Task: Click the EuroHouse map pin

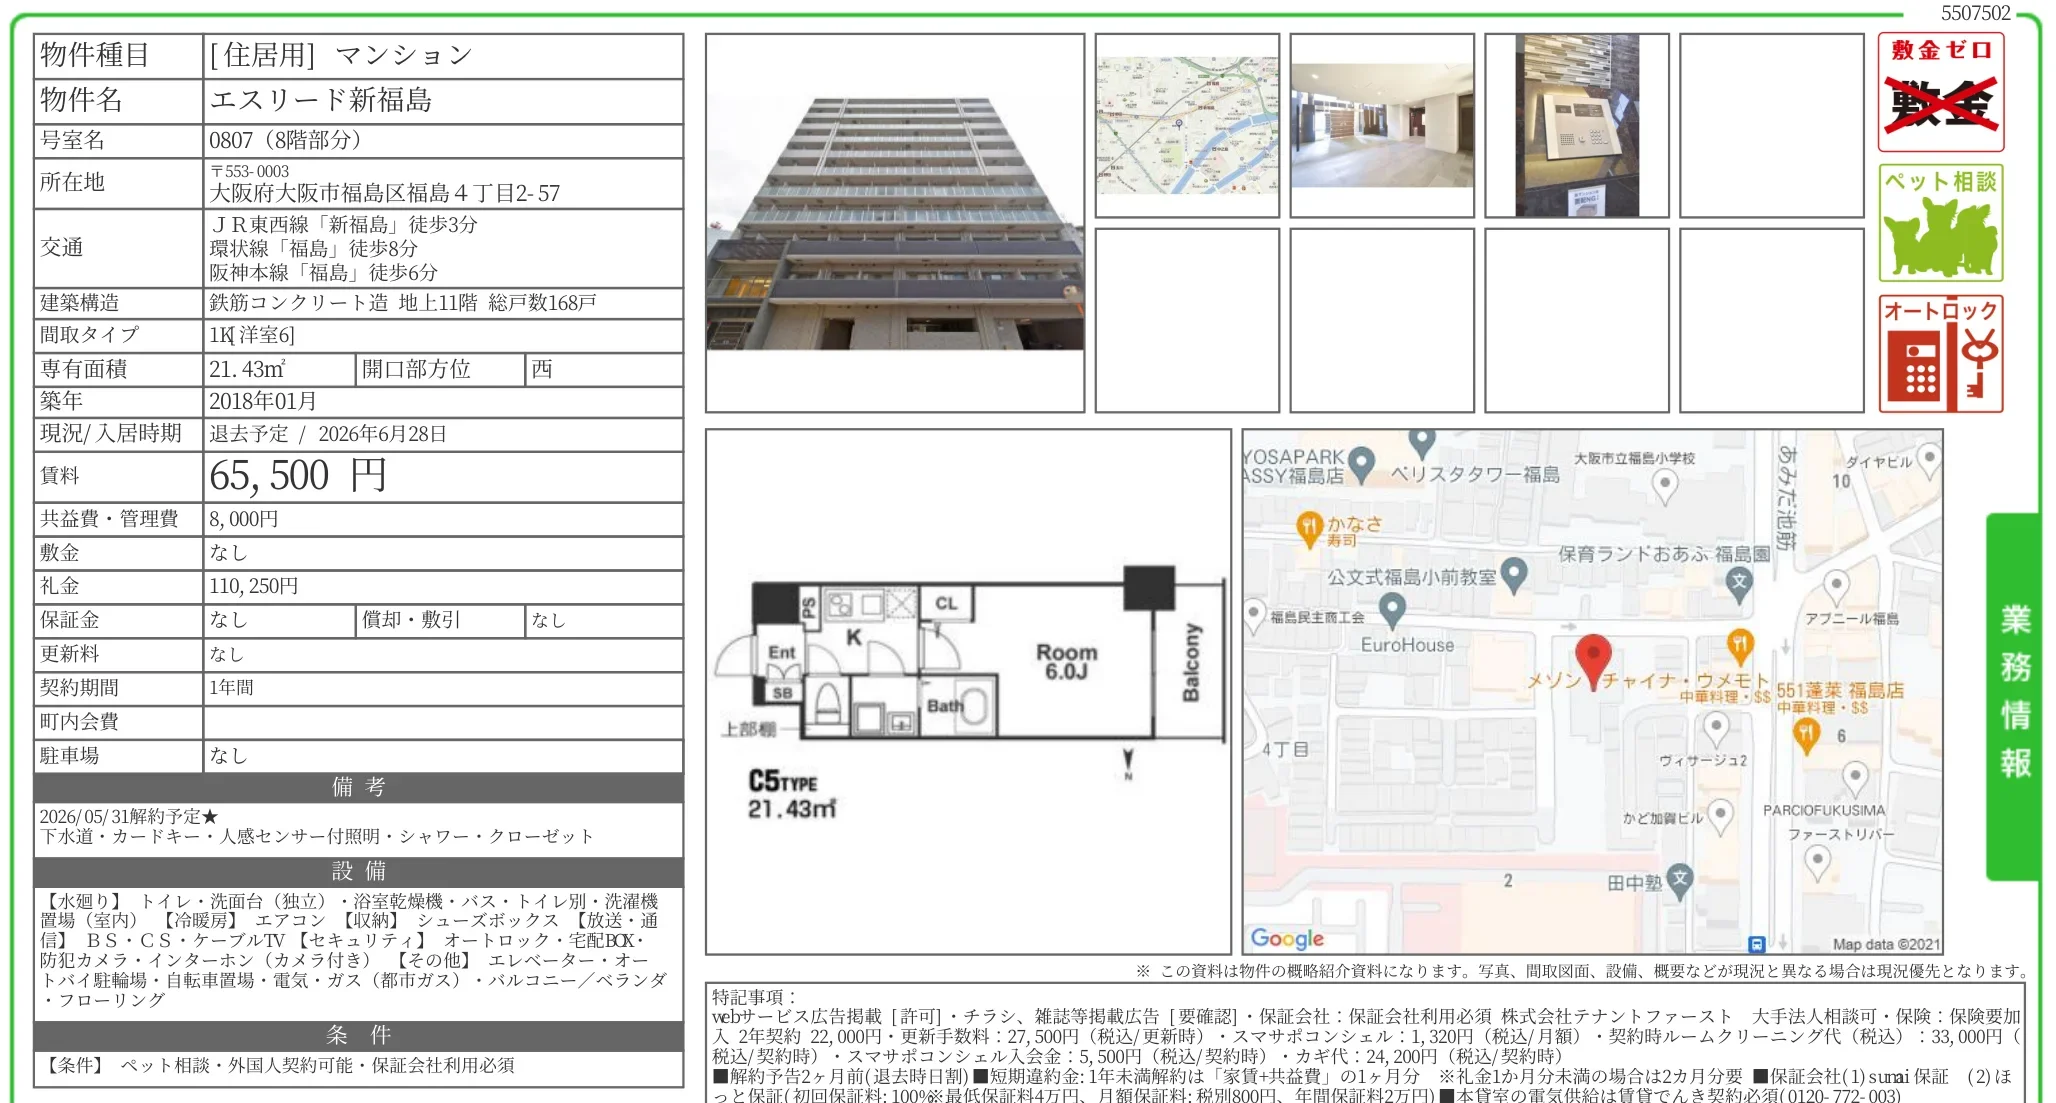Action: pyautogui.click(x=1392, y=608)
